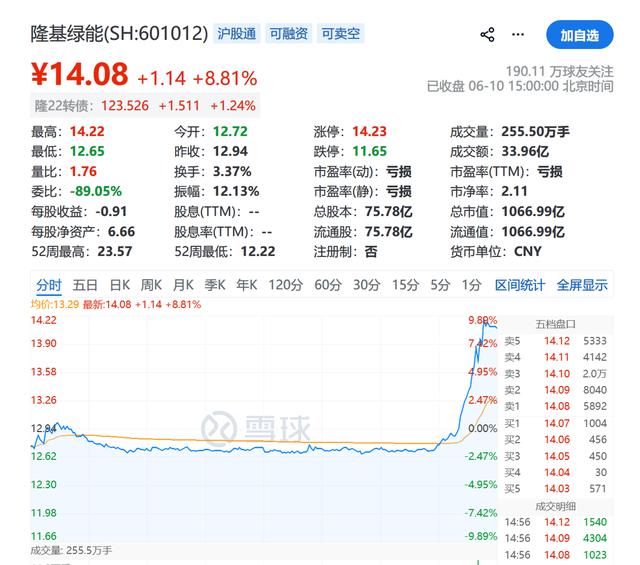Click the 跌停 value 11.65
Image resolution: width=640 pixels, height=565 pixels.
369,151
